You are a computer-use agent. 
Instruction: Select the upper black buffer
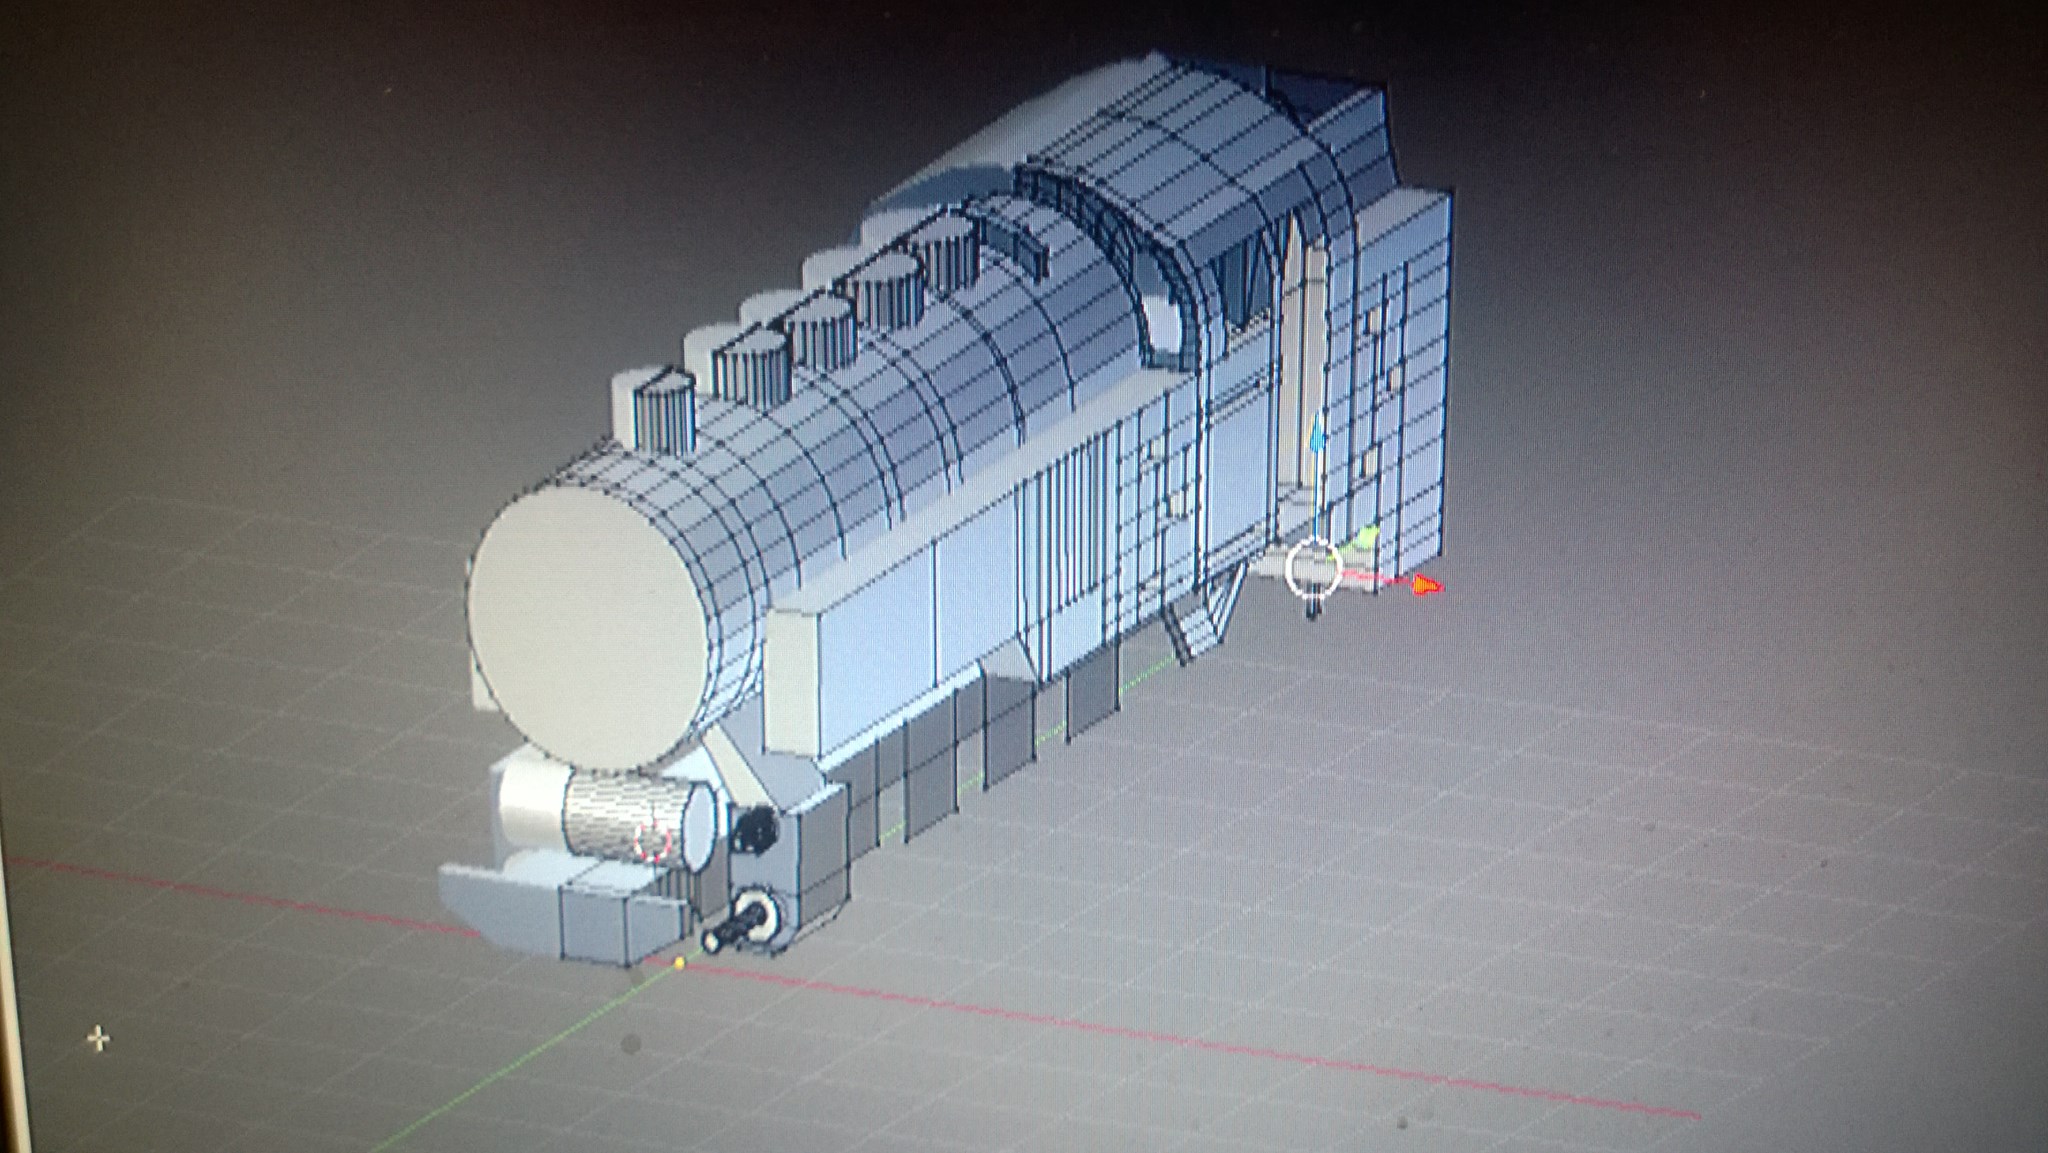pyautogui.click(x=755, y=830)
